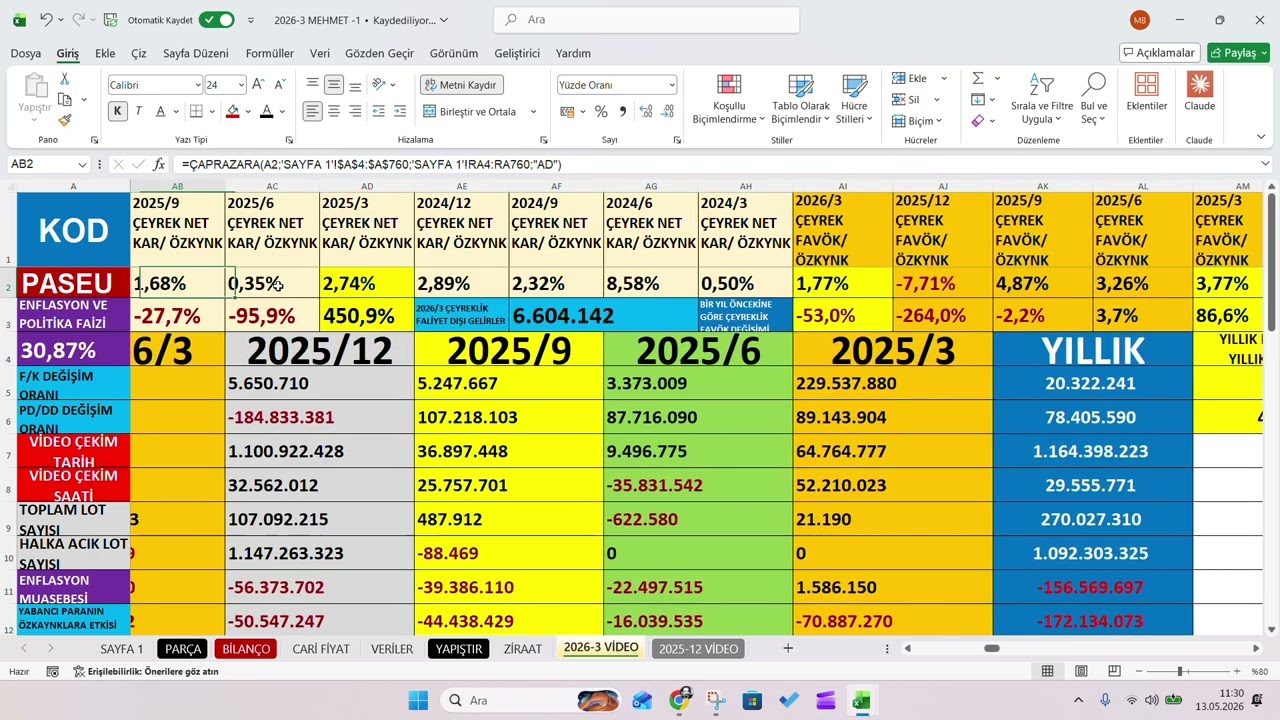Open Bul ve Seç search tool
1280x720 pixels.
(1094, 98)
